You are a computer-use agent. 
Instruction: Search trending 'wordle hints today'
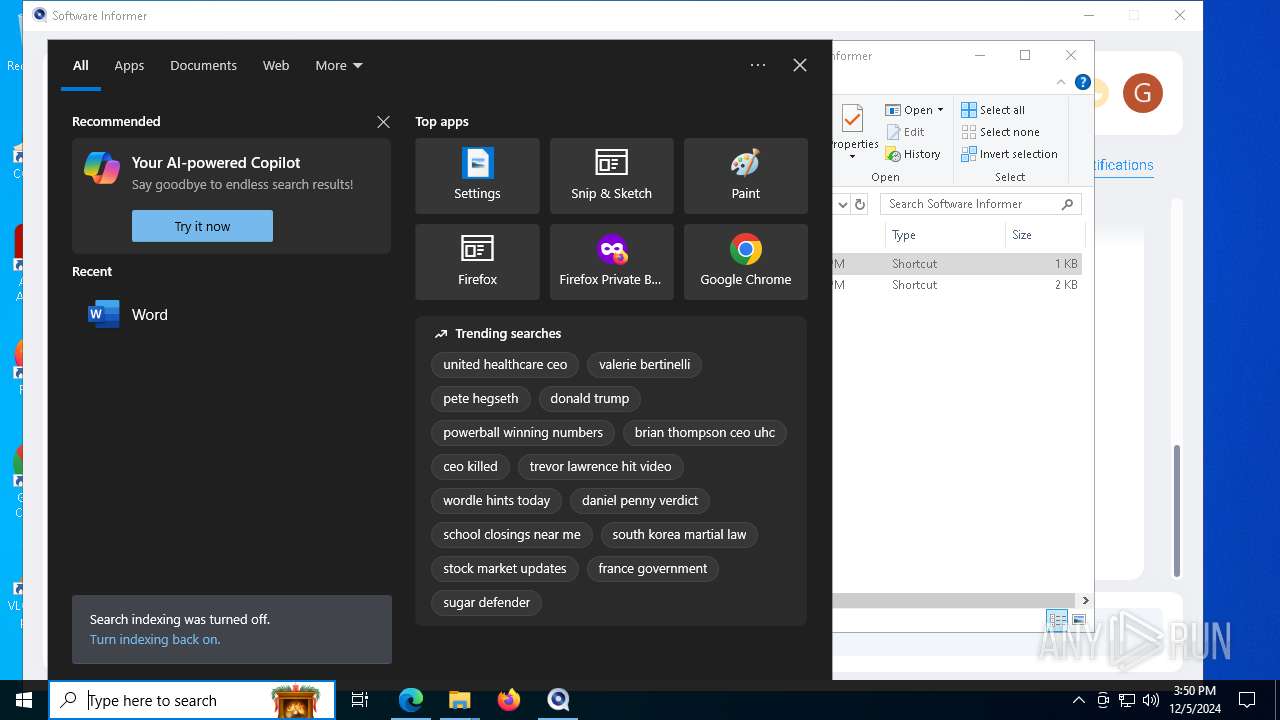[x=497, y=501]
